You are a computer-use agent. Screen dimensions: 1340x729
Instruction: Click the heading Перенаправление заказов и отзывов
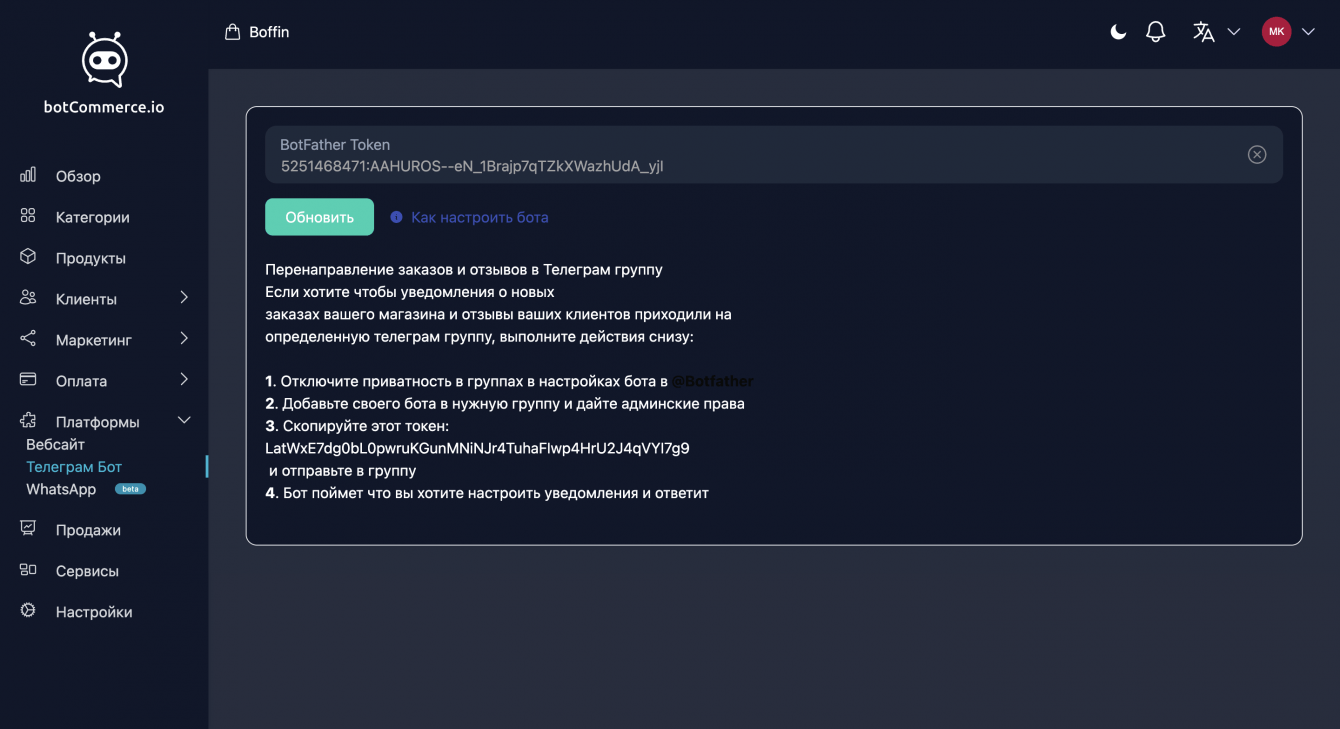click(x=464, y=269)
